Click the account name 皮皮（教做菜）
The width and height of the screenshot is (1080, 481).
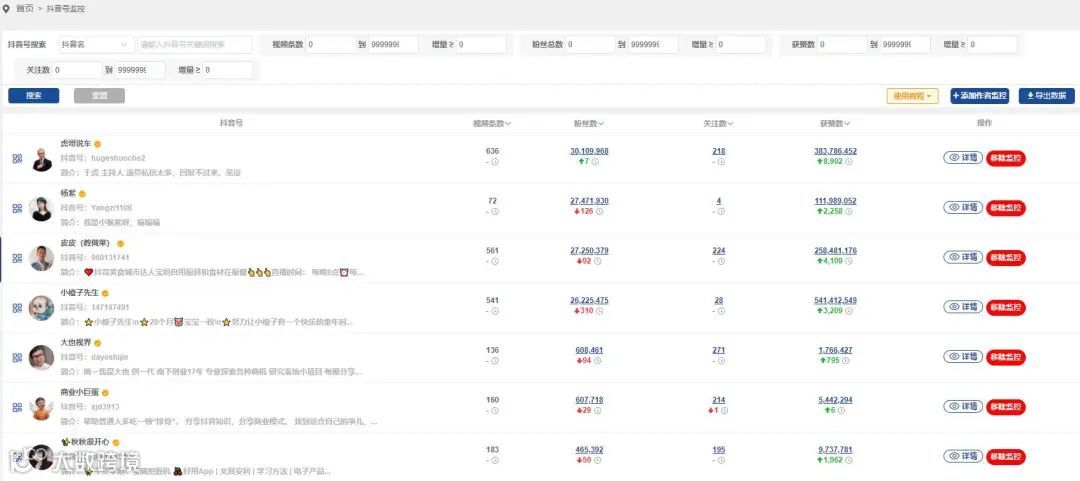pyautogui.click(x=85, y=243)
